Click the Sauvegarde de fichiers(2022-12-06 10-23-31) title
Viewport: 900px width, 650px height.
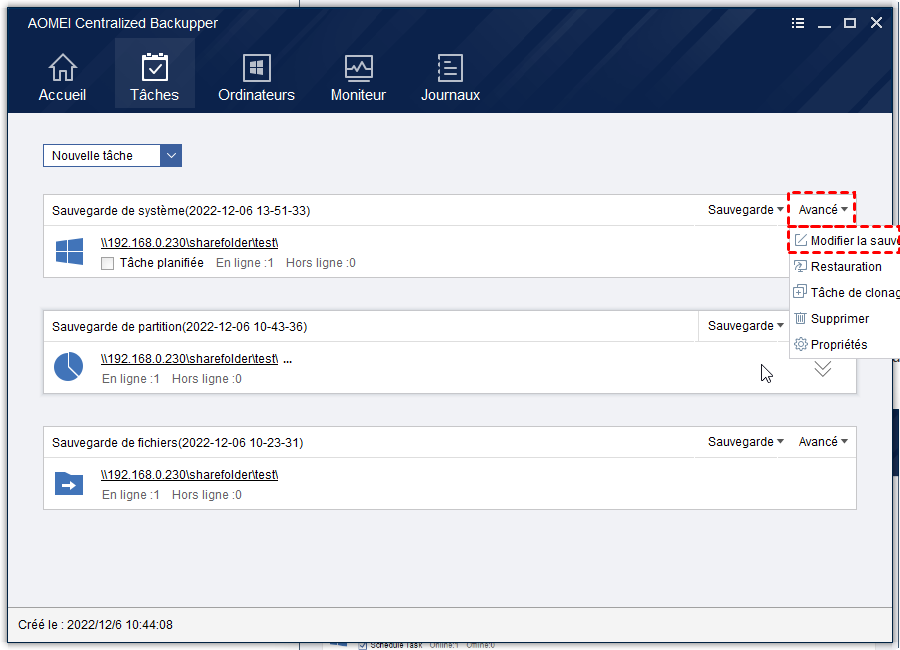pos(177,443)
